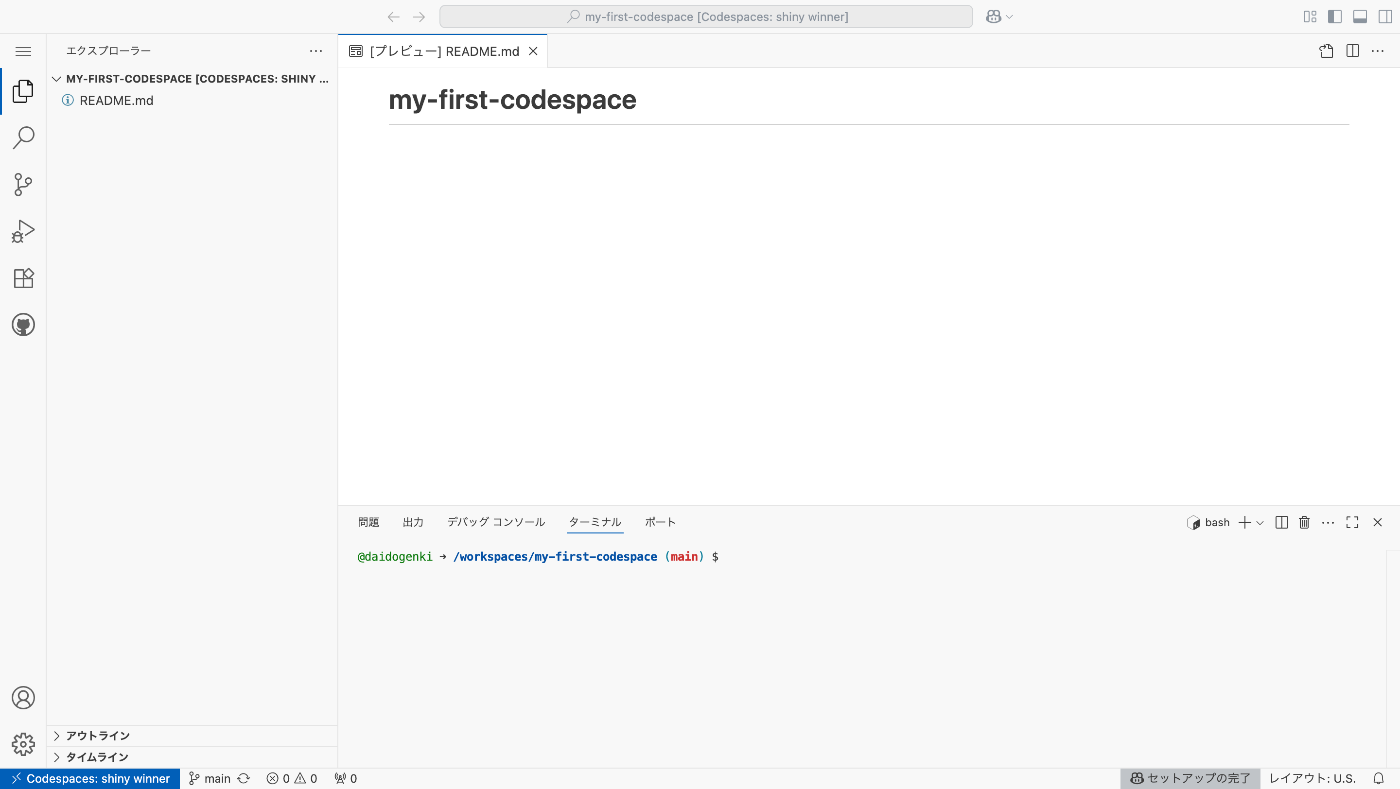Image resolution: width=1400 pixels, height=789 pixels.
Task: Open the Manage gear settings icon
Action: click(23, 745)
